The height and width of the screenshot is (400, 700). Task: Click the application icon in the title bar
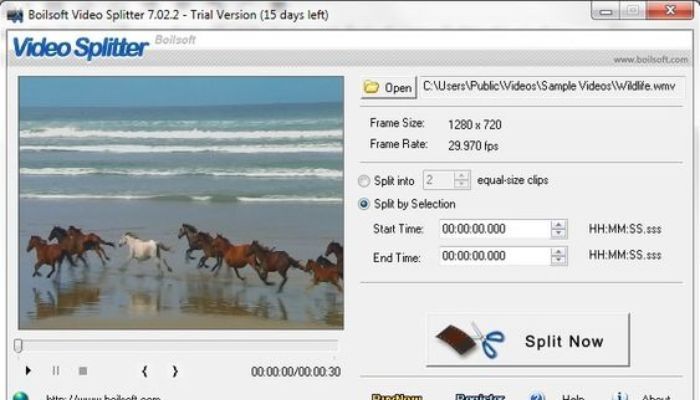15,16
